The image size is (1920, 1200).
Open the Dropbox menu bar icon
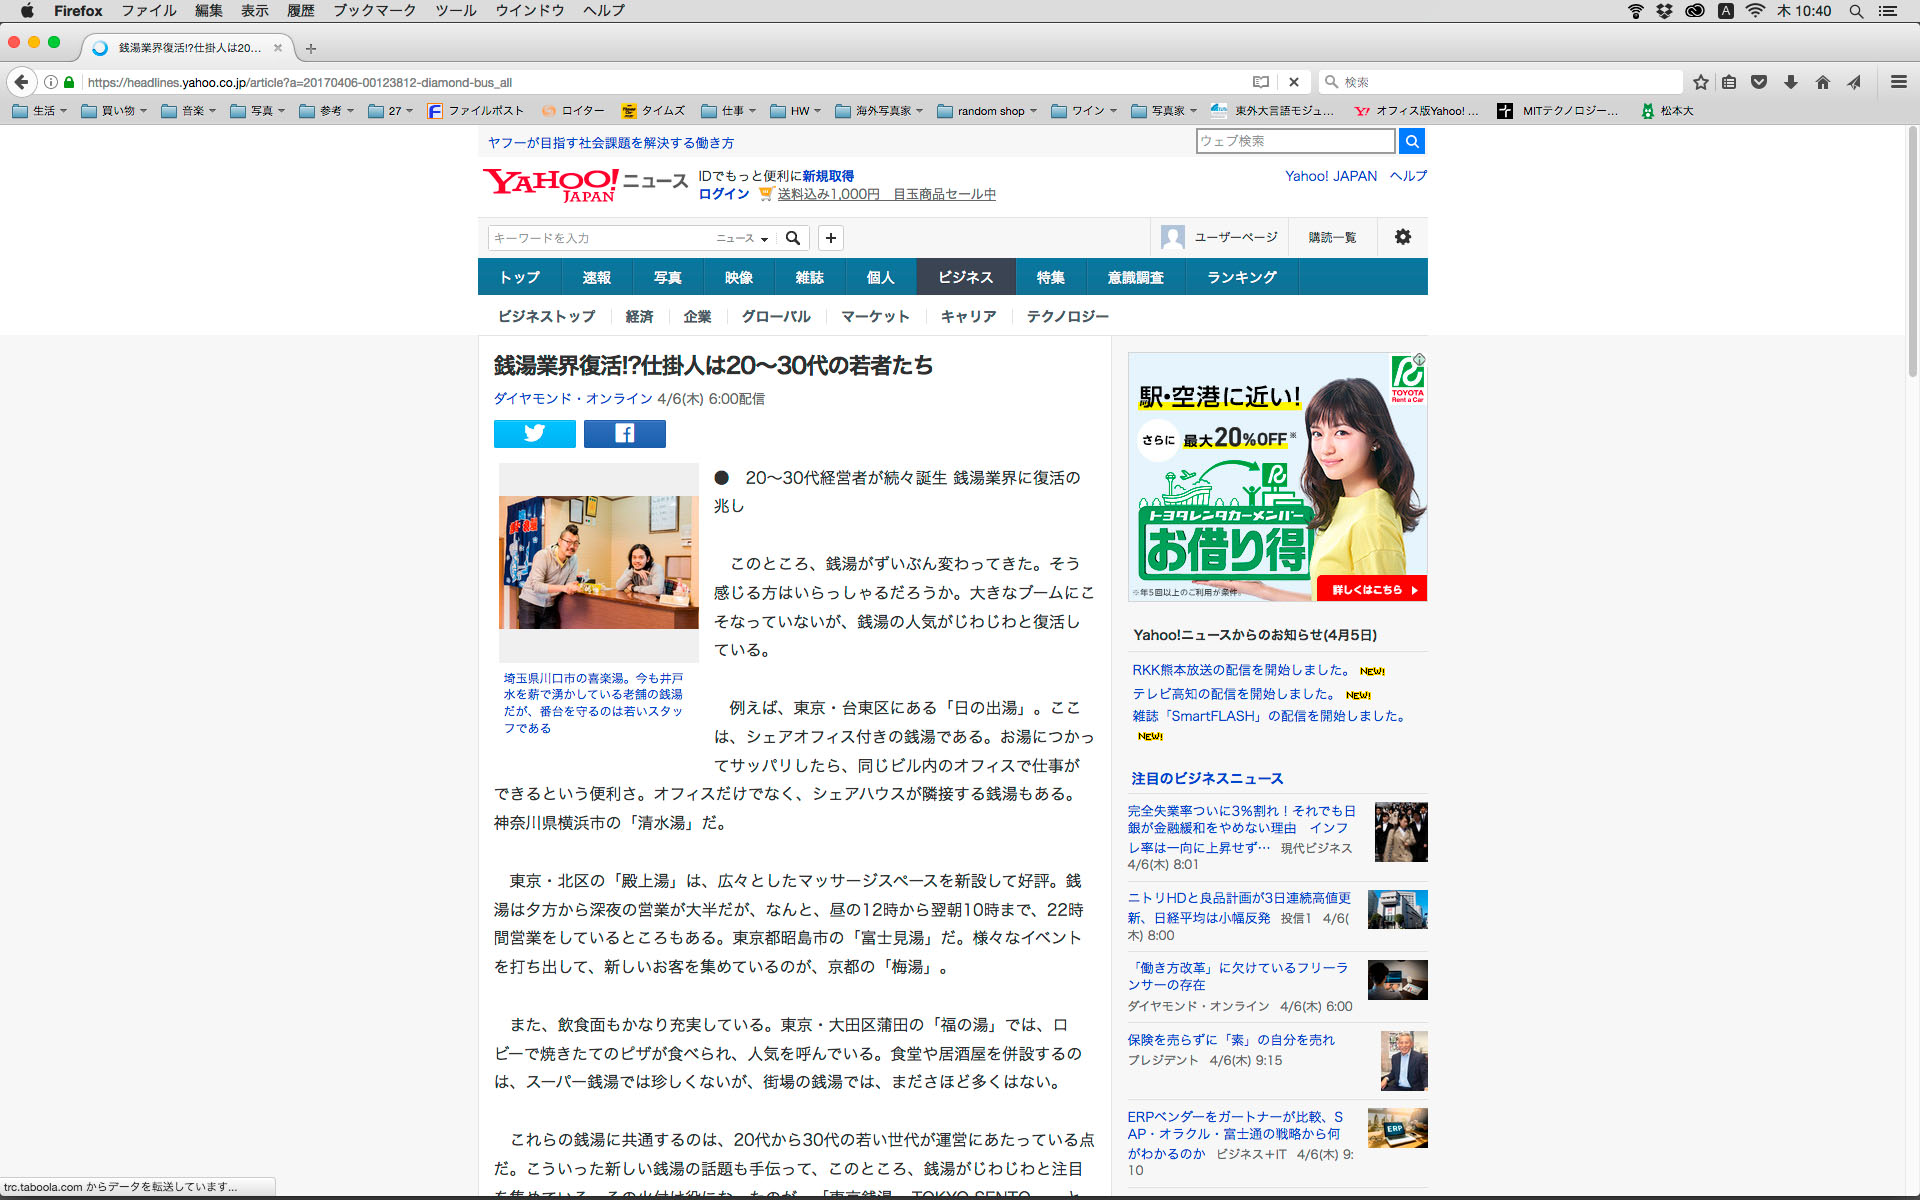1664,11
